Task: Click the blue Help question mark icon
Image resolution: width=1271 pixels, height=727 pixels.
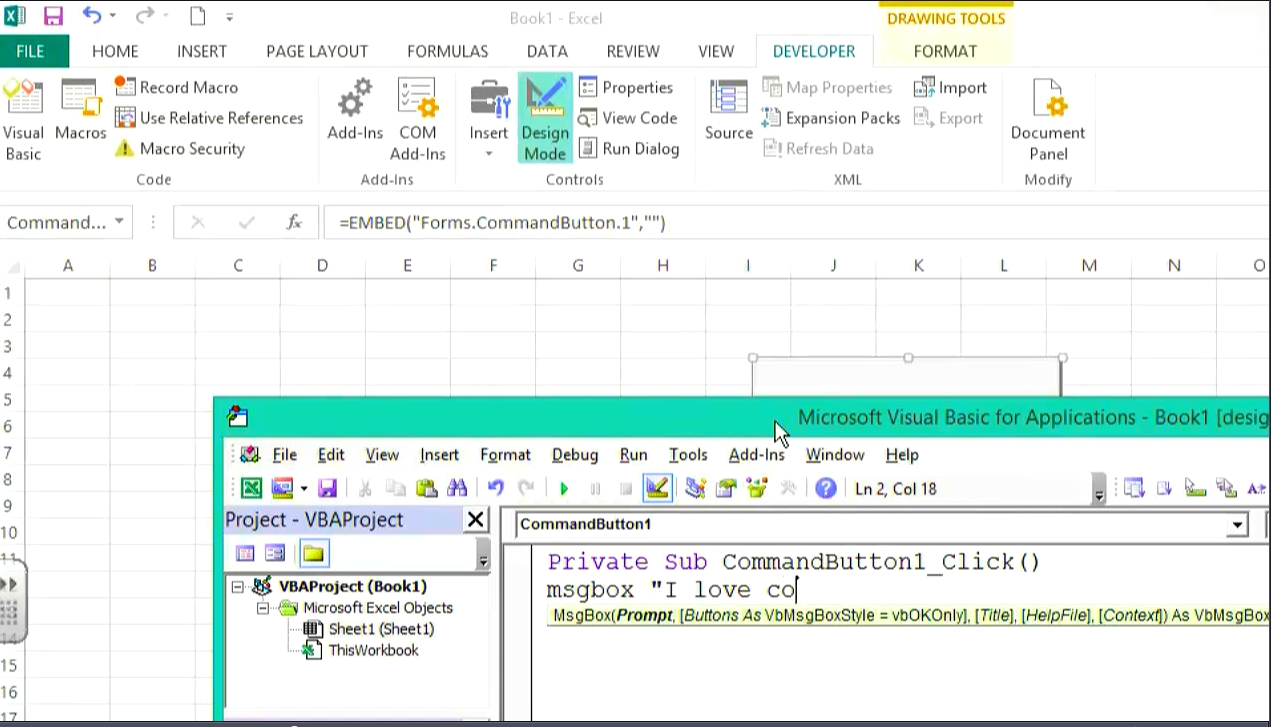Action: pyautogui.click(x=825, y=488)
